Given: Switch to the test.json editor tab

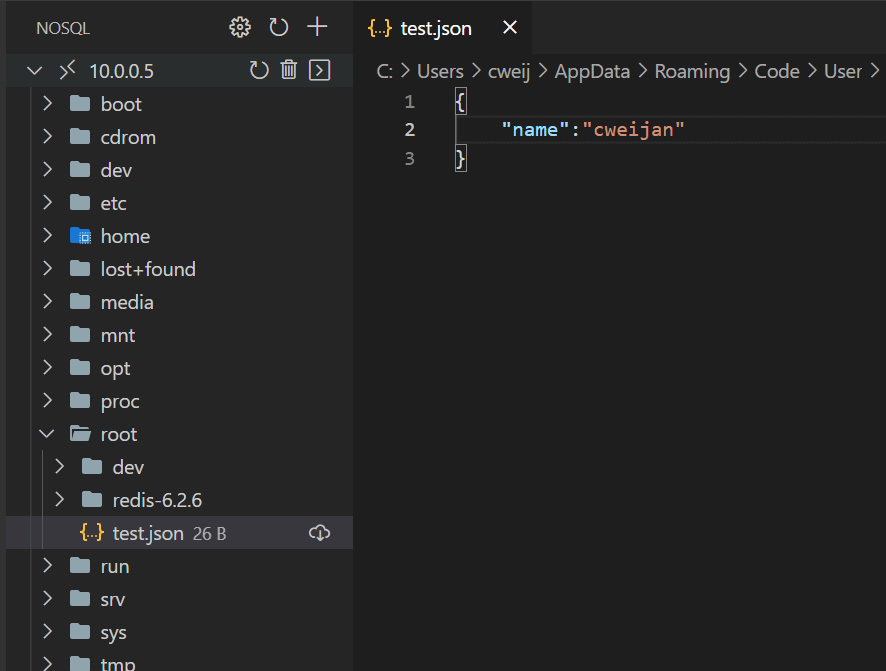Looking at the screenshot, I should tap(435, 28).
